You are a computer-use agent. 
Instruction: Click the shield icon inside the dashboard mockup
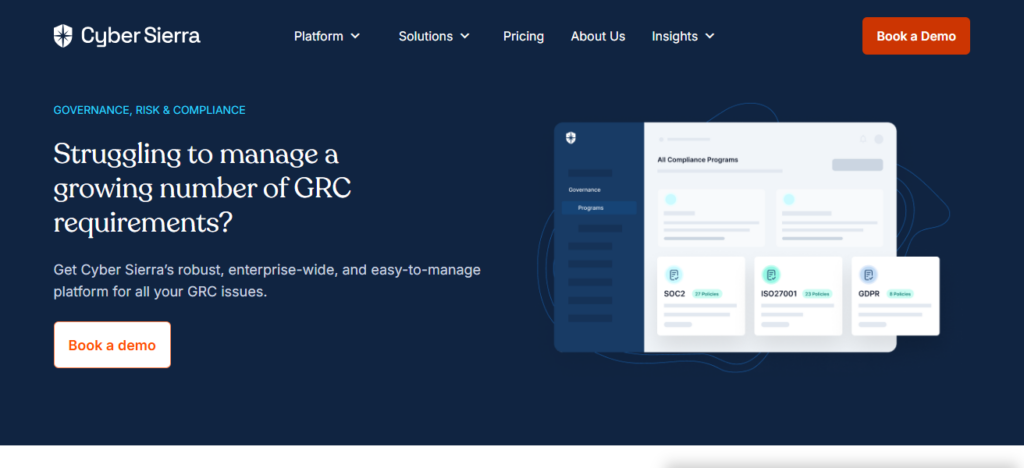[x=570, y=138]
